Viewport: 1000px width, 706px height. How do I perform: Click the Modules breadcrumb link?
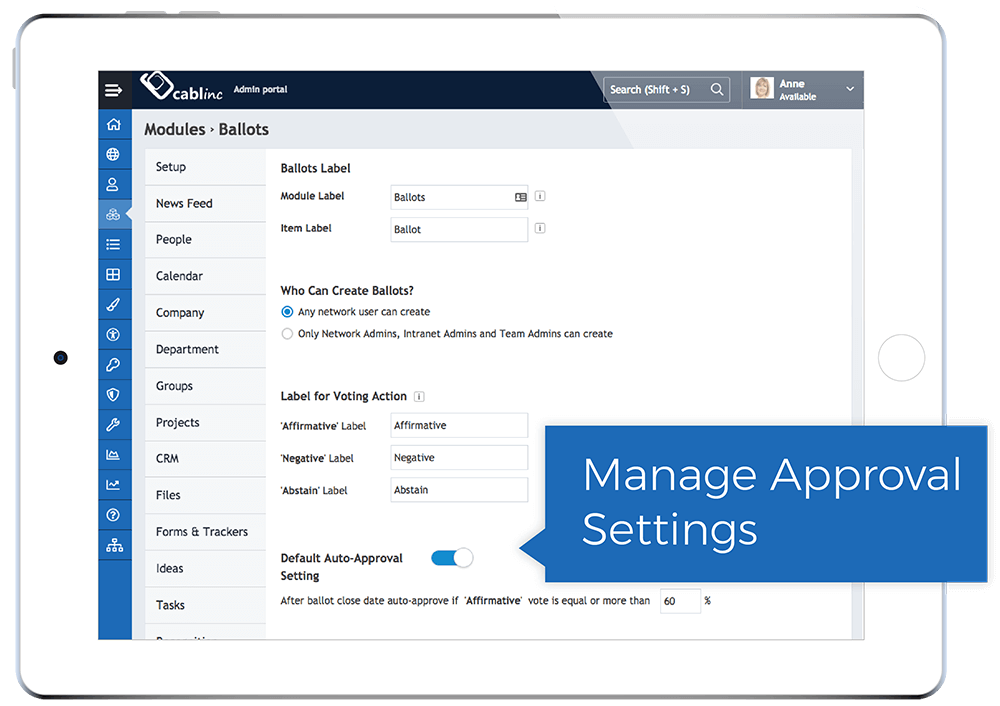[175, 129]
